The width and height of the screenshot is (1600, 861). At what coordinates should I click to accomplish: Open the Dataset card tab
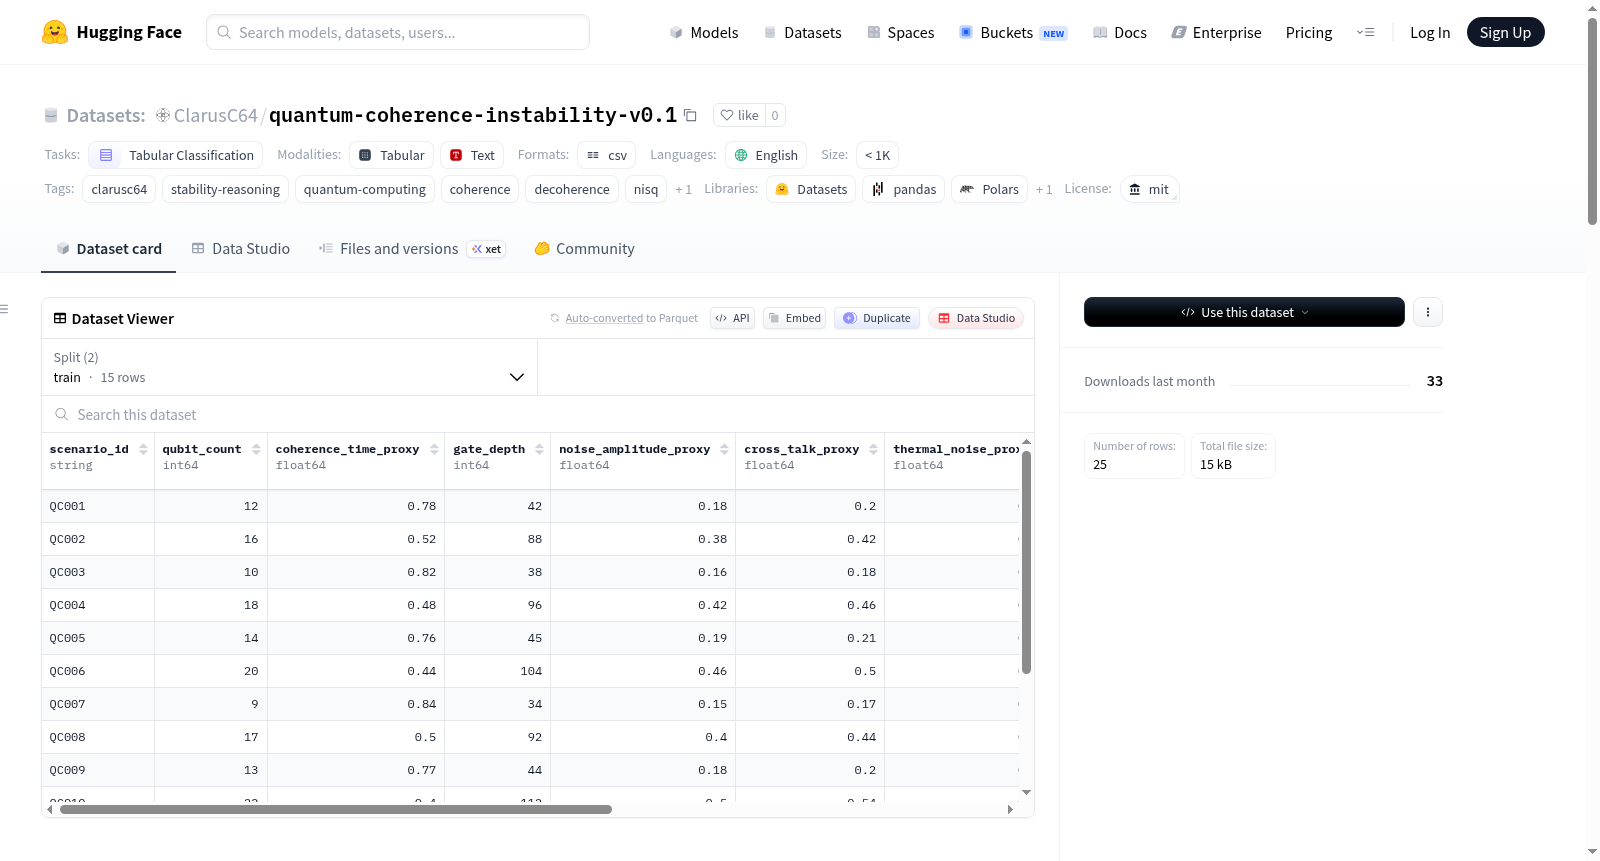pyautogui.click(x=108, y=249)
